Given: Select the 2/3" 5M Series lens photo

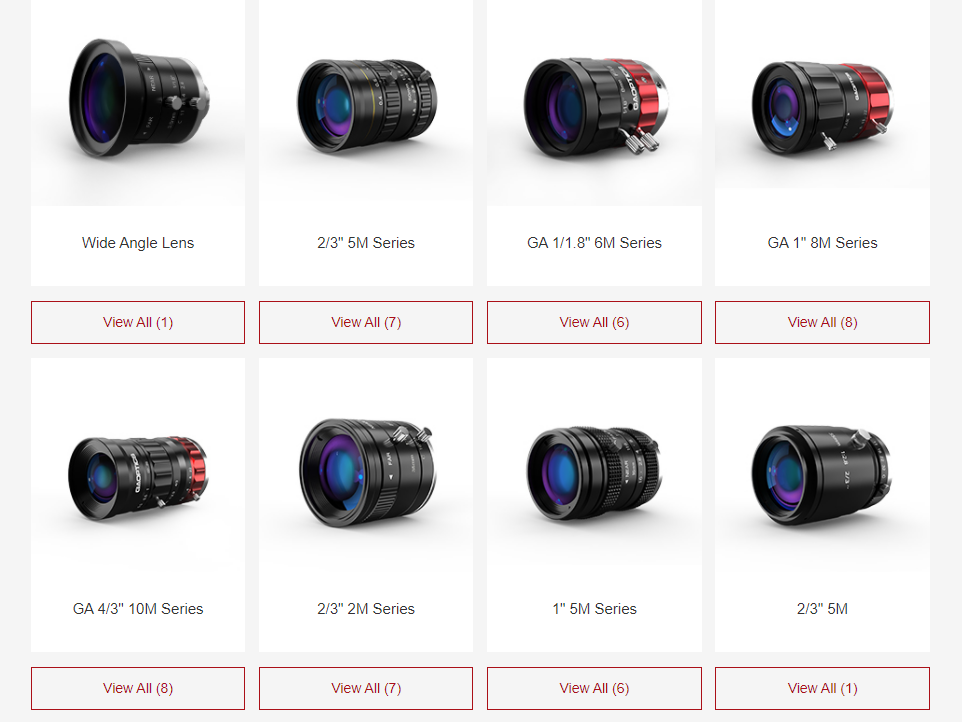Looking at the screenshot, I should pos(366,102).
